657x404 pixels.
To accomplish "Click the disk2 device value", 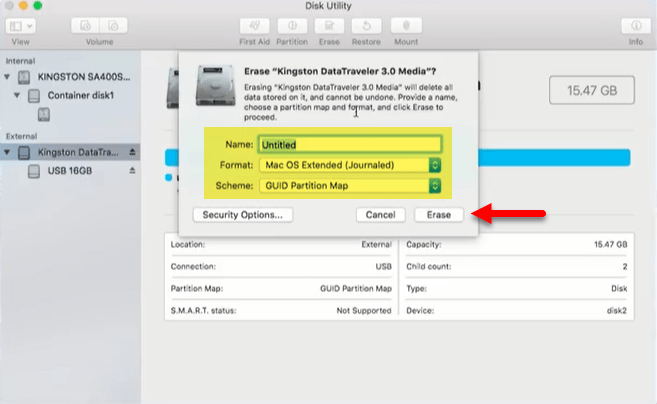I will click(617, 311).
